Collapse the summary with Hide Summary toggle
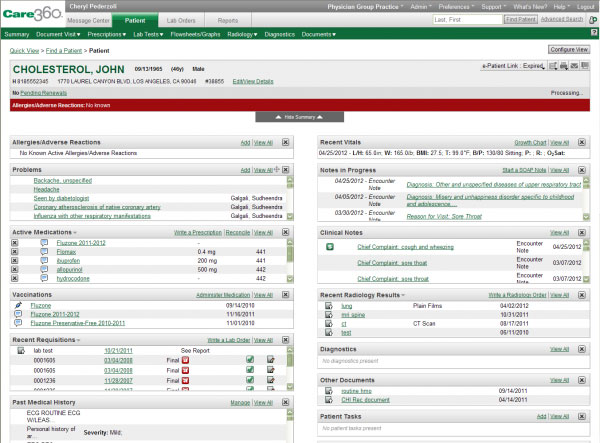 300,117
